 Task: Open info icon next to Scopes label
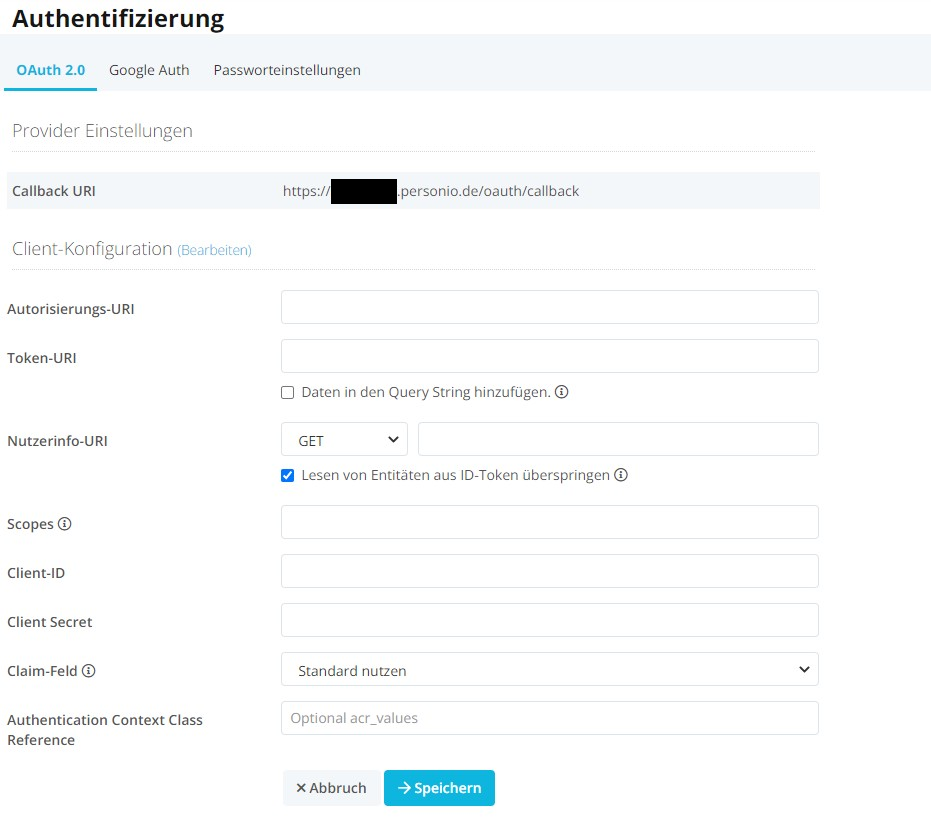(x=64, y=524)
